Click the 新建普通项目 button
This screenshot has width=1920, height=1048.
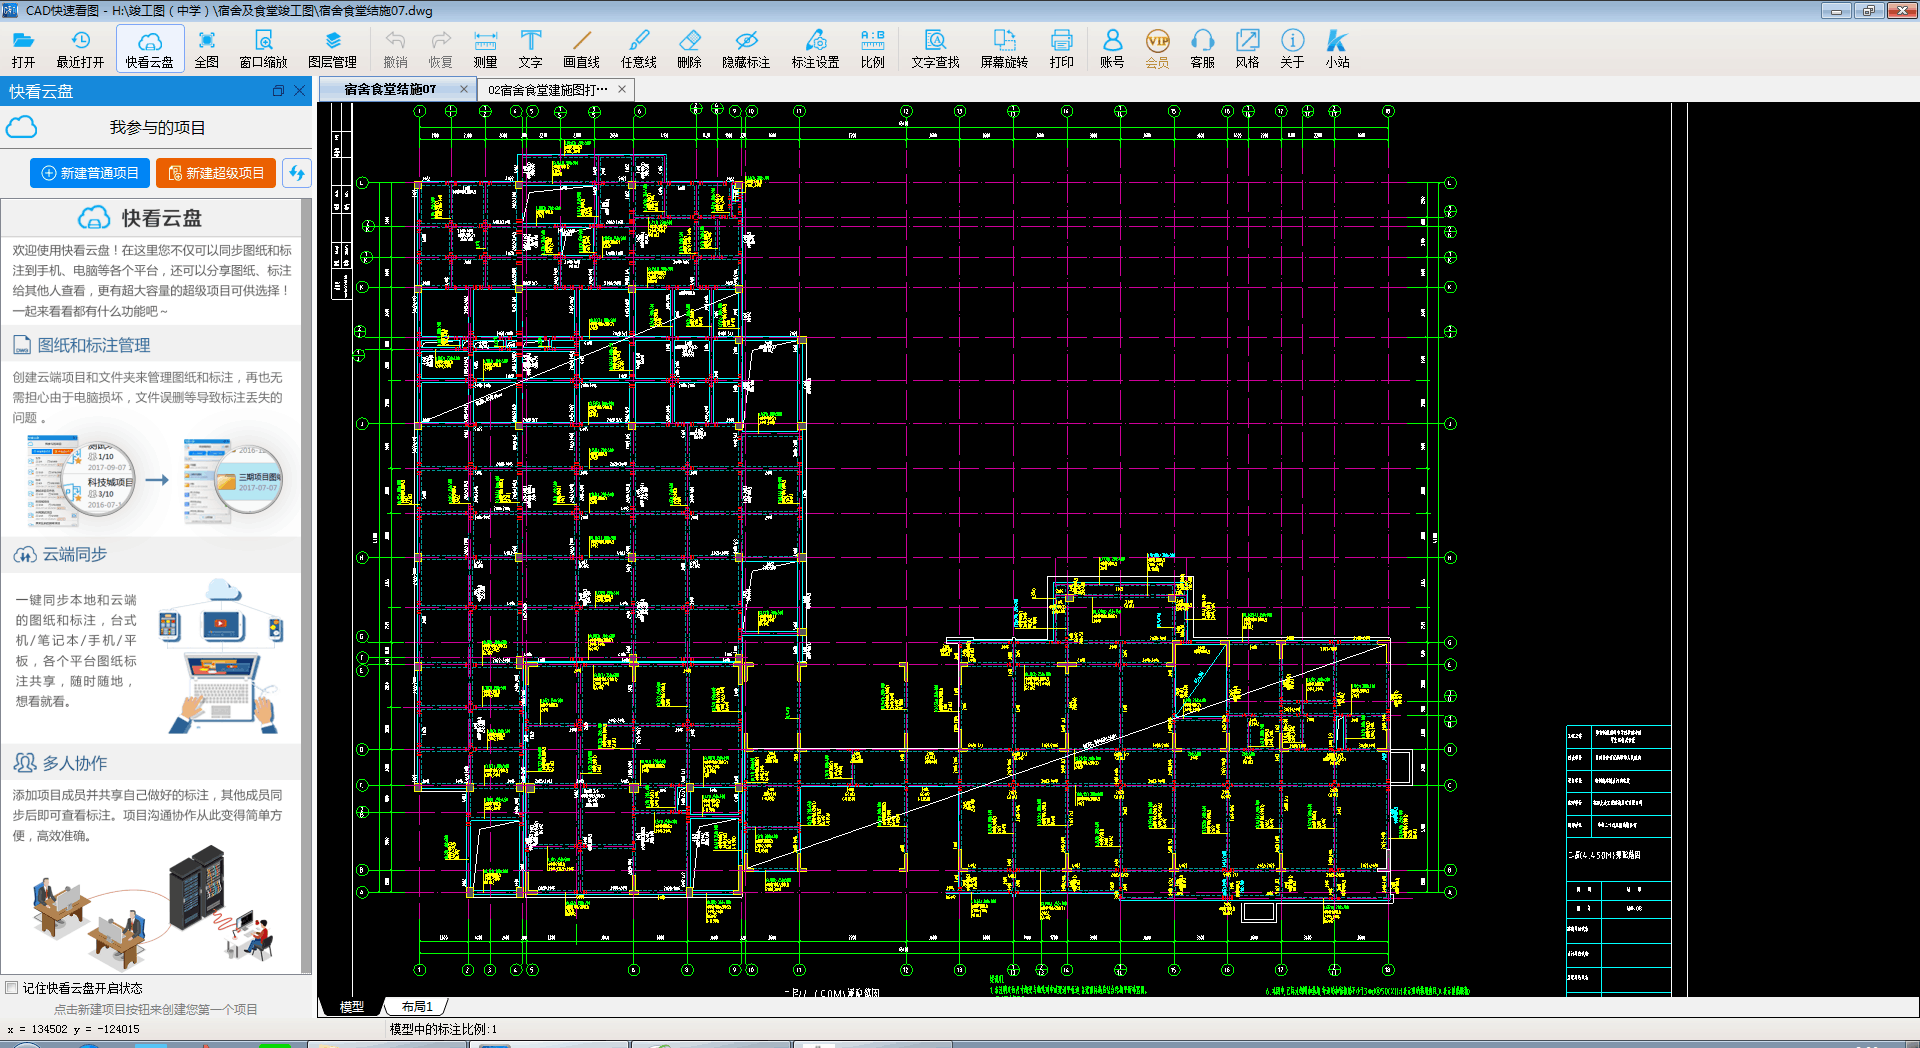(x=90, y=173)
